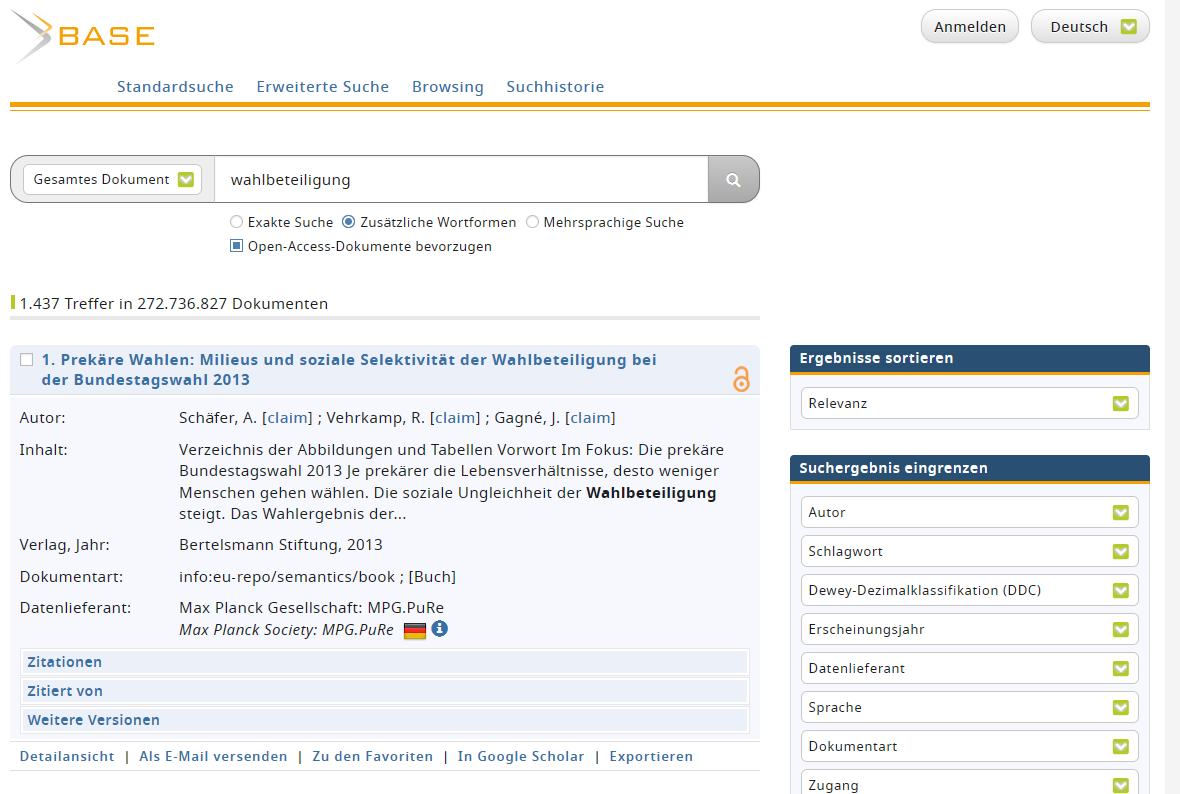
Task: Click the magnifier search button
Action: [x=733, y=180]
